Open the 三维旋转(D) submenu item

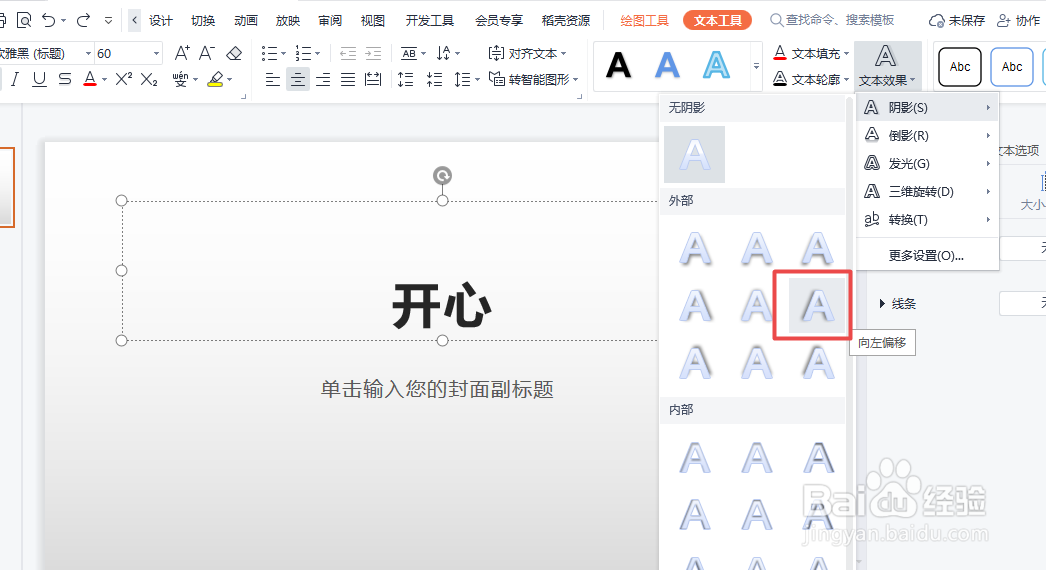[x=927, y=192]
